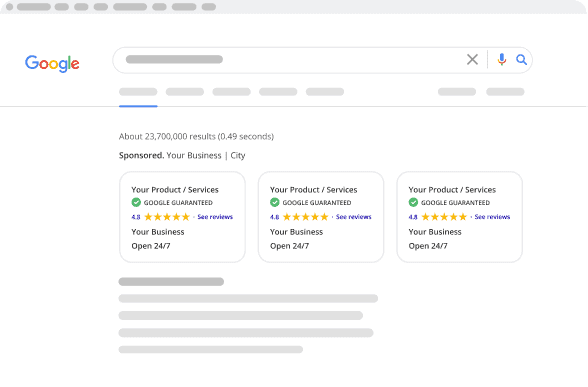Click Your Business name in third card
The width and height of the screenshot is (588, 387).
435,232
